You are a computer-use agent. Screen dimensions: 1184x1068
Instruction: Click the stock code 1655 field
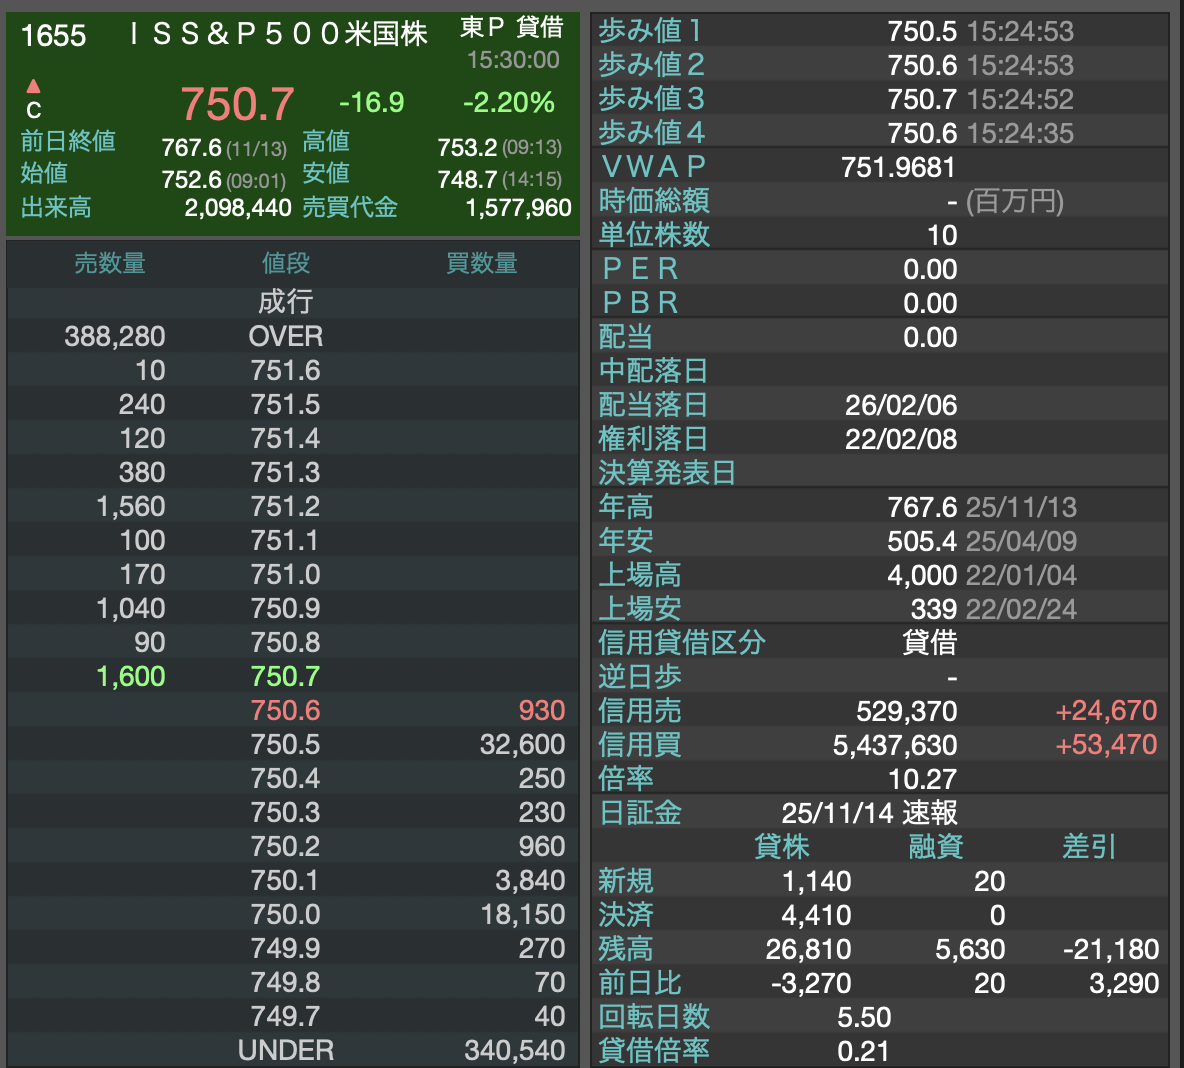pos(54,36)
